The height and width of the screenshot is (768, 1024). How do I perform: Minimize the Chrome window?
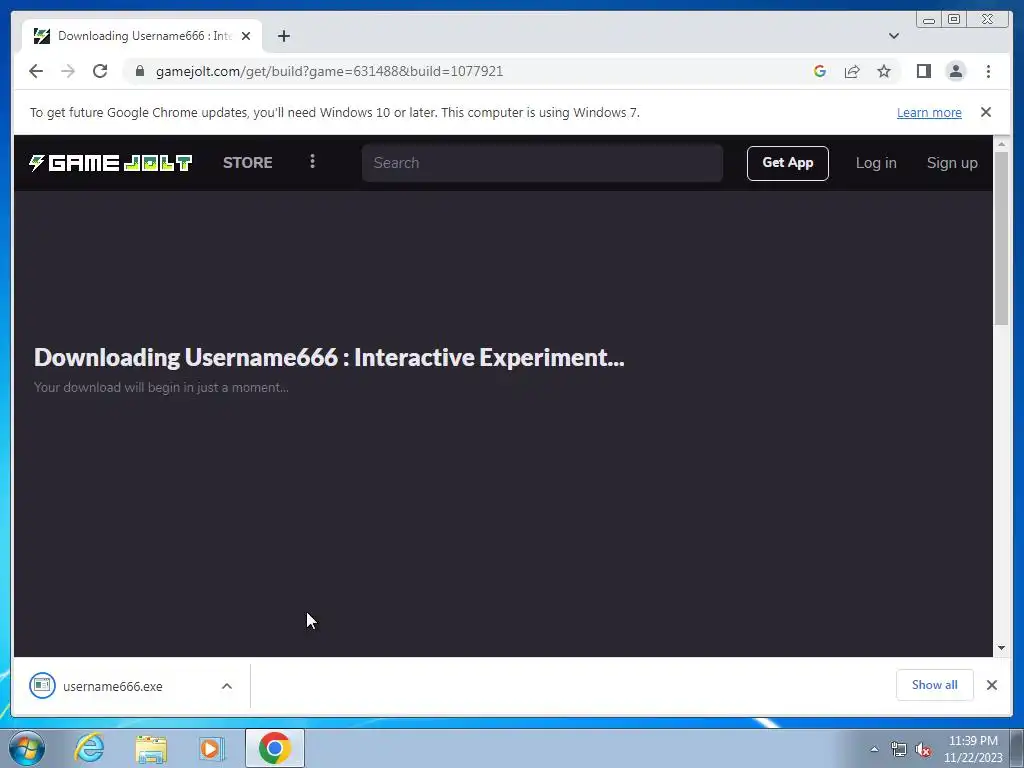tap(929, 20)
